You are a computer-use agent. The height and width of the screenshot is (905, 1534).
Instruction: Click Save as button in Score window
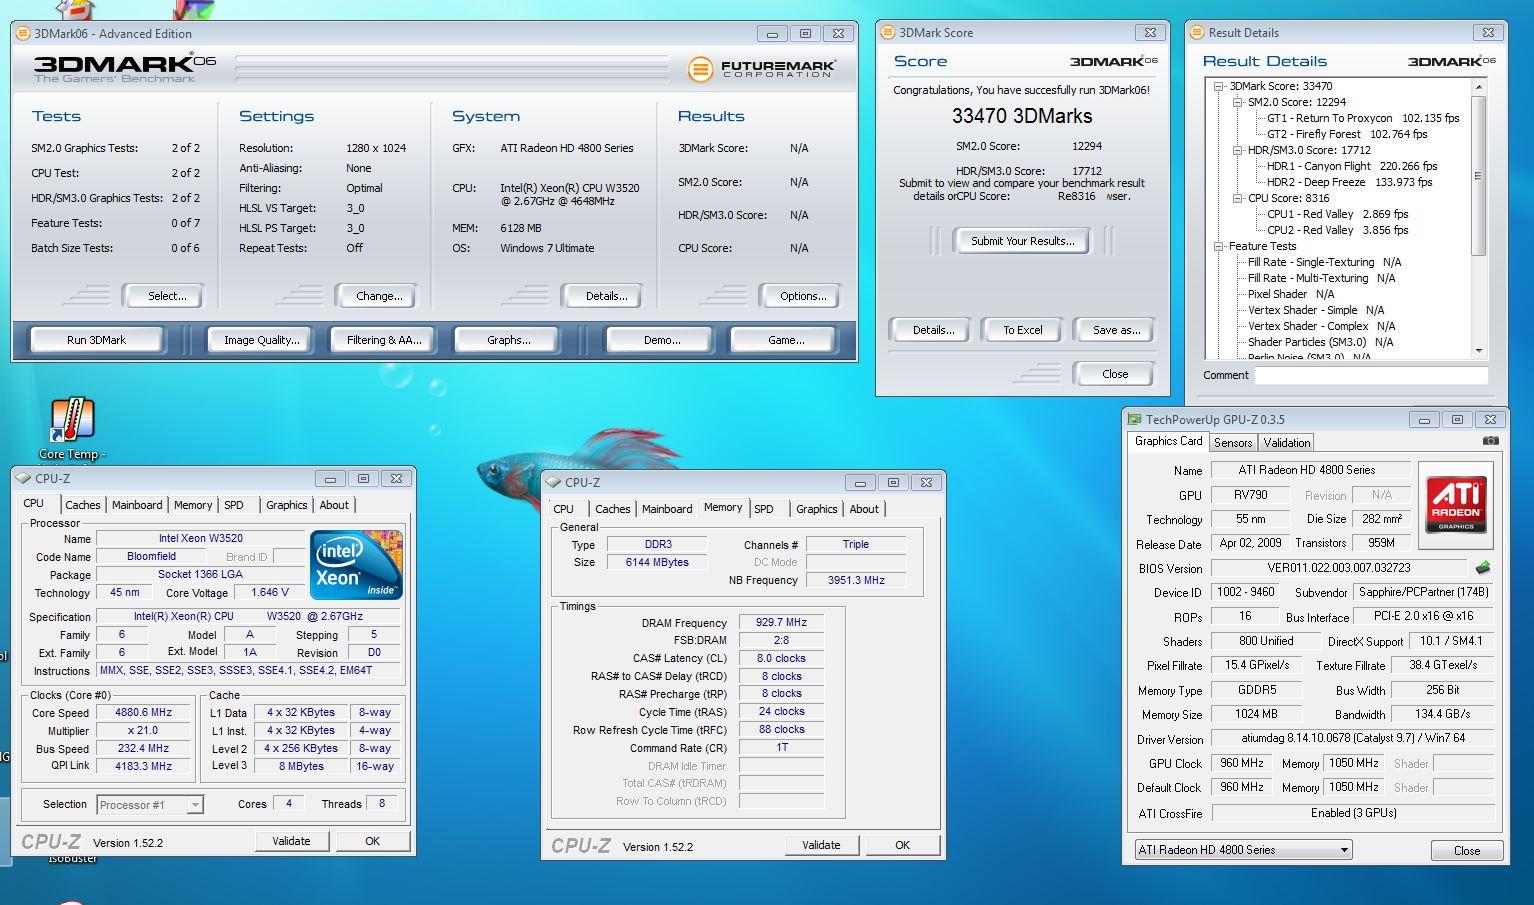click(x=1116, y=330)
